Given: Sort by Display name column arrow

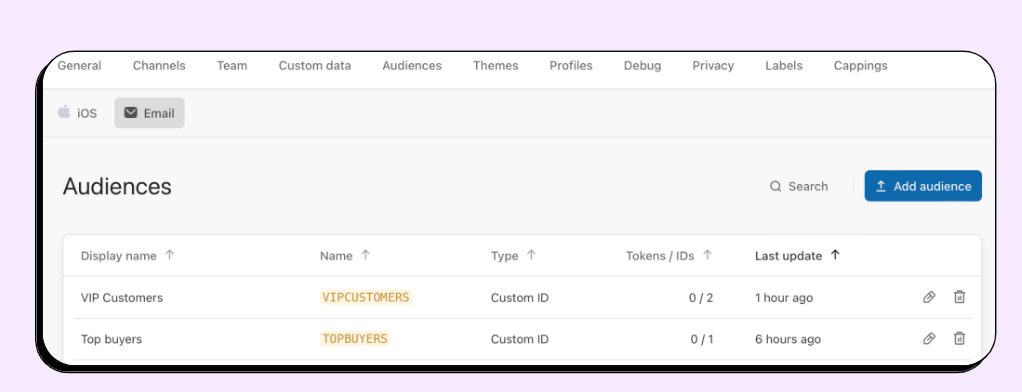Looking at the screenshot, I should pyautogui.click(x=169, y=255).
